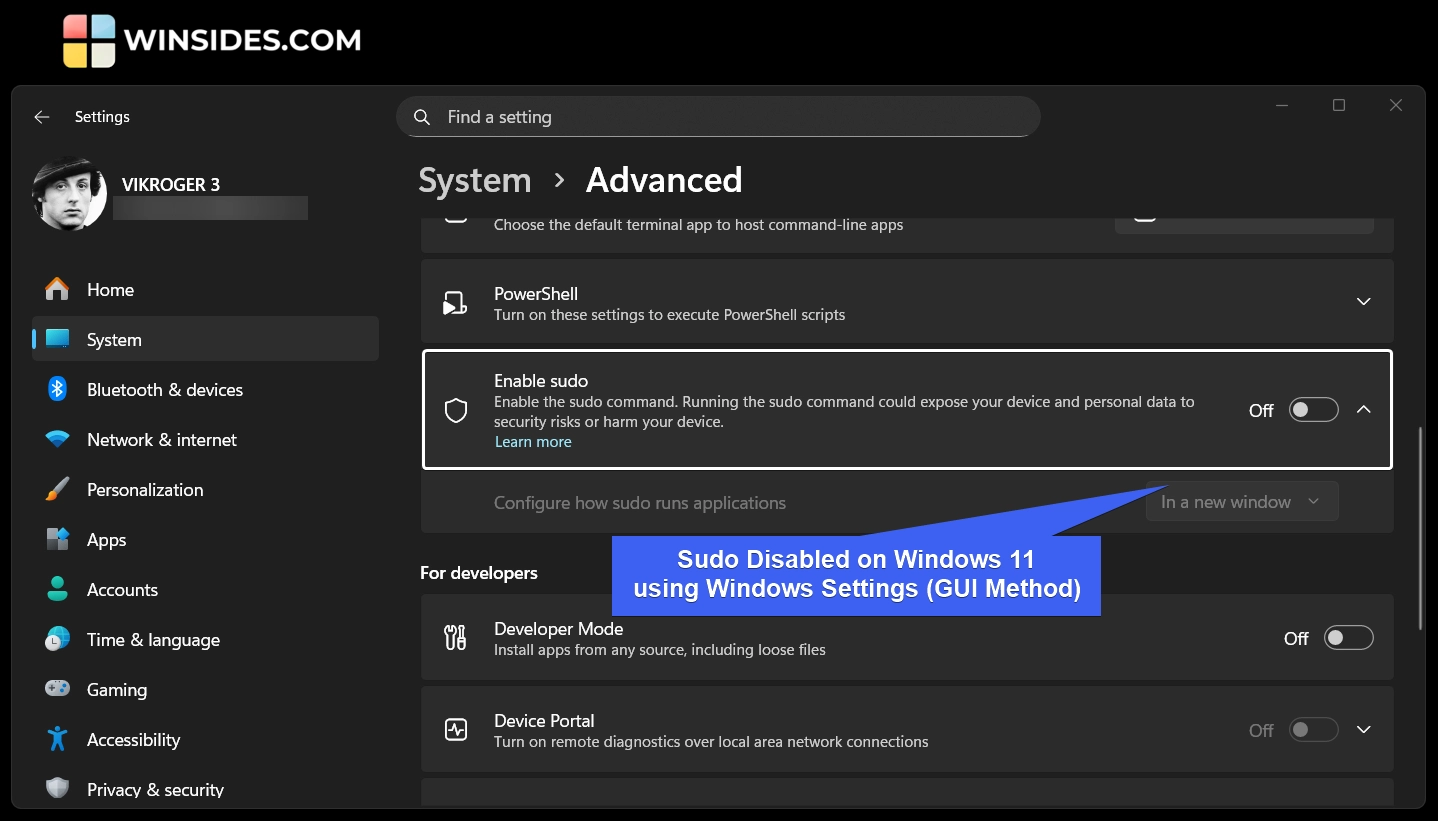Click the Apps icon in sidebar
Image resolution: width=1438 pixels, height=821 pixels.
point(57,539)
